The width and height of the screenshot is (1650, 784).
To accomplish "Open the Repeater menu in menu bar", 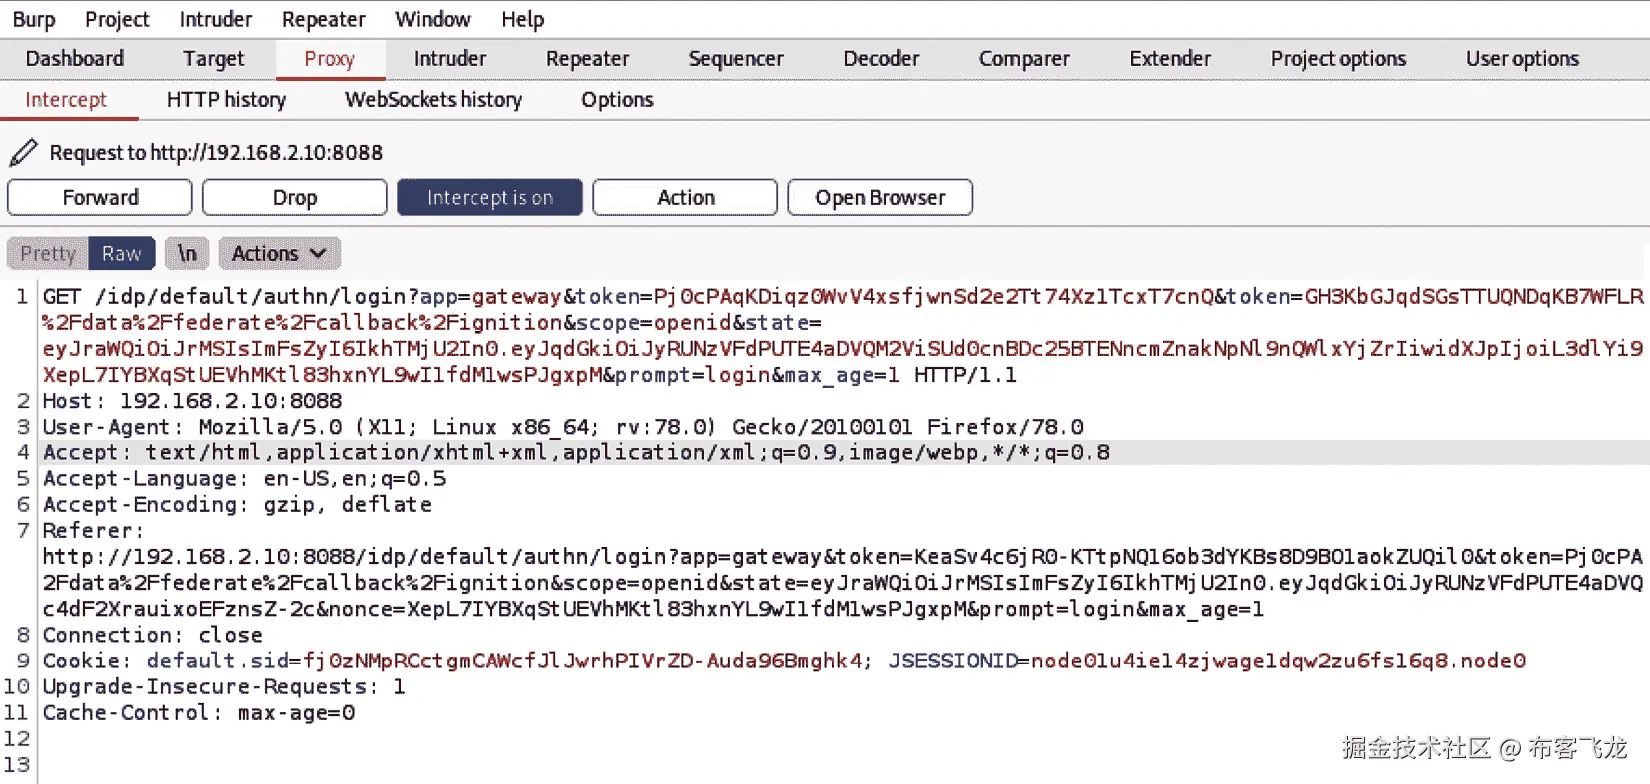I will tap(324, 19).
